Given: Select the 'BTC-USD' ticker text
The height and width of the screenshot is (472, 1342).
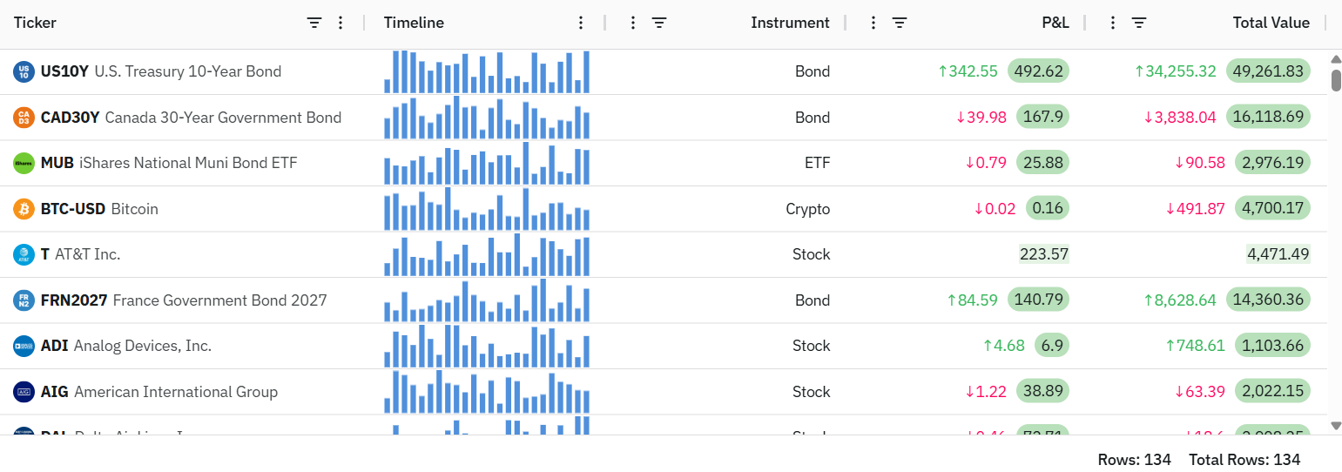Looking at the screenshot, I should click(73, 209).
